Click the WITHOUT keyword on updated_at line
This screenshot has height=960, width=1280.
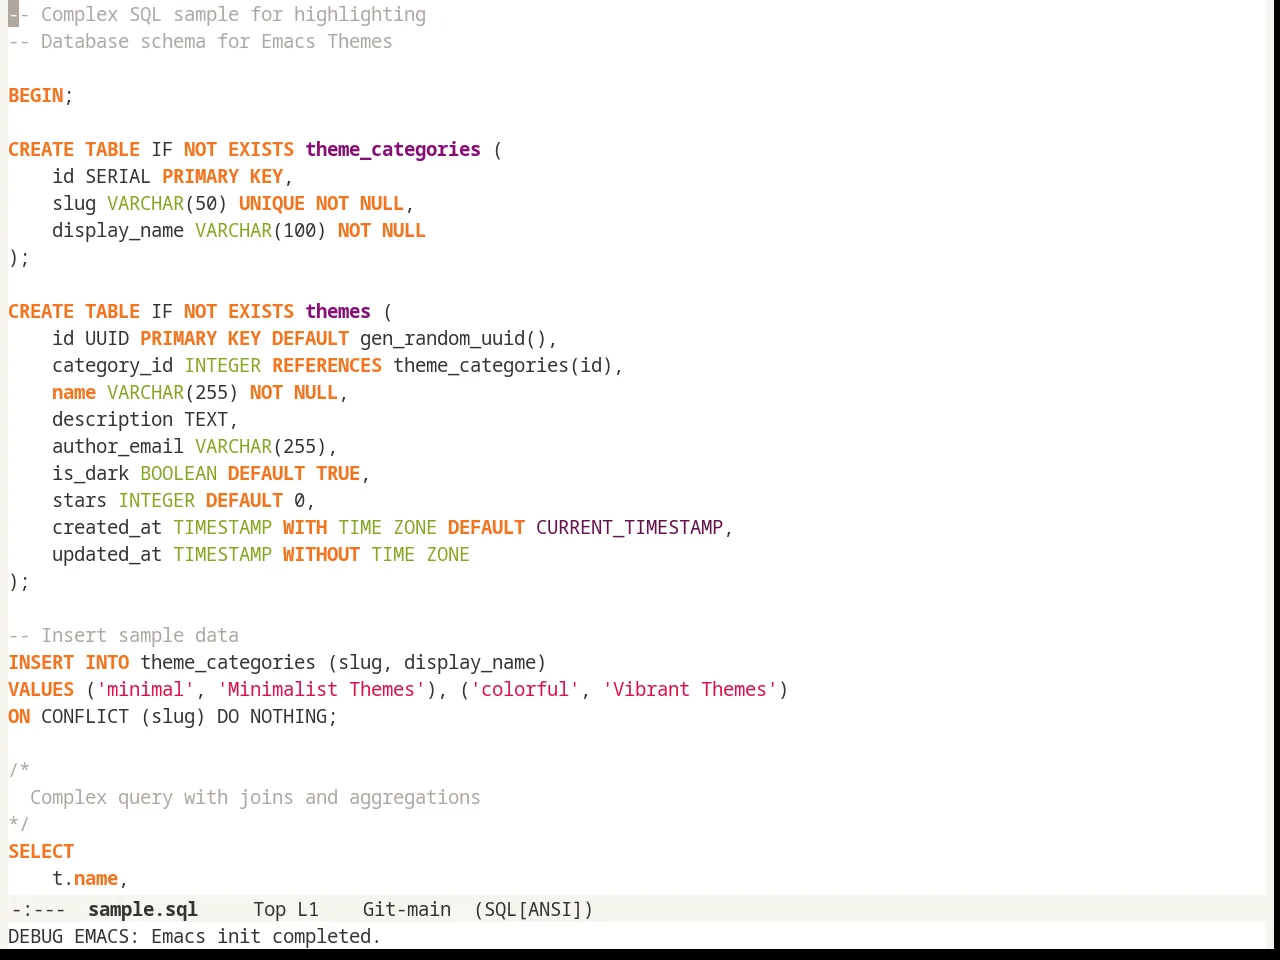pyautogui.click(x=321, y=555)
